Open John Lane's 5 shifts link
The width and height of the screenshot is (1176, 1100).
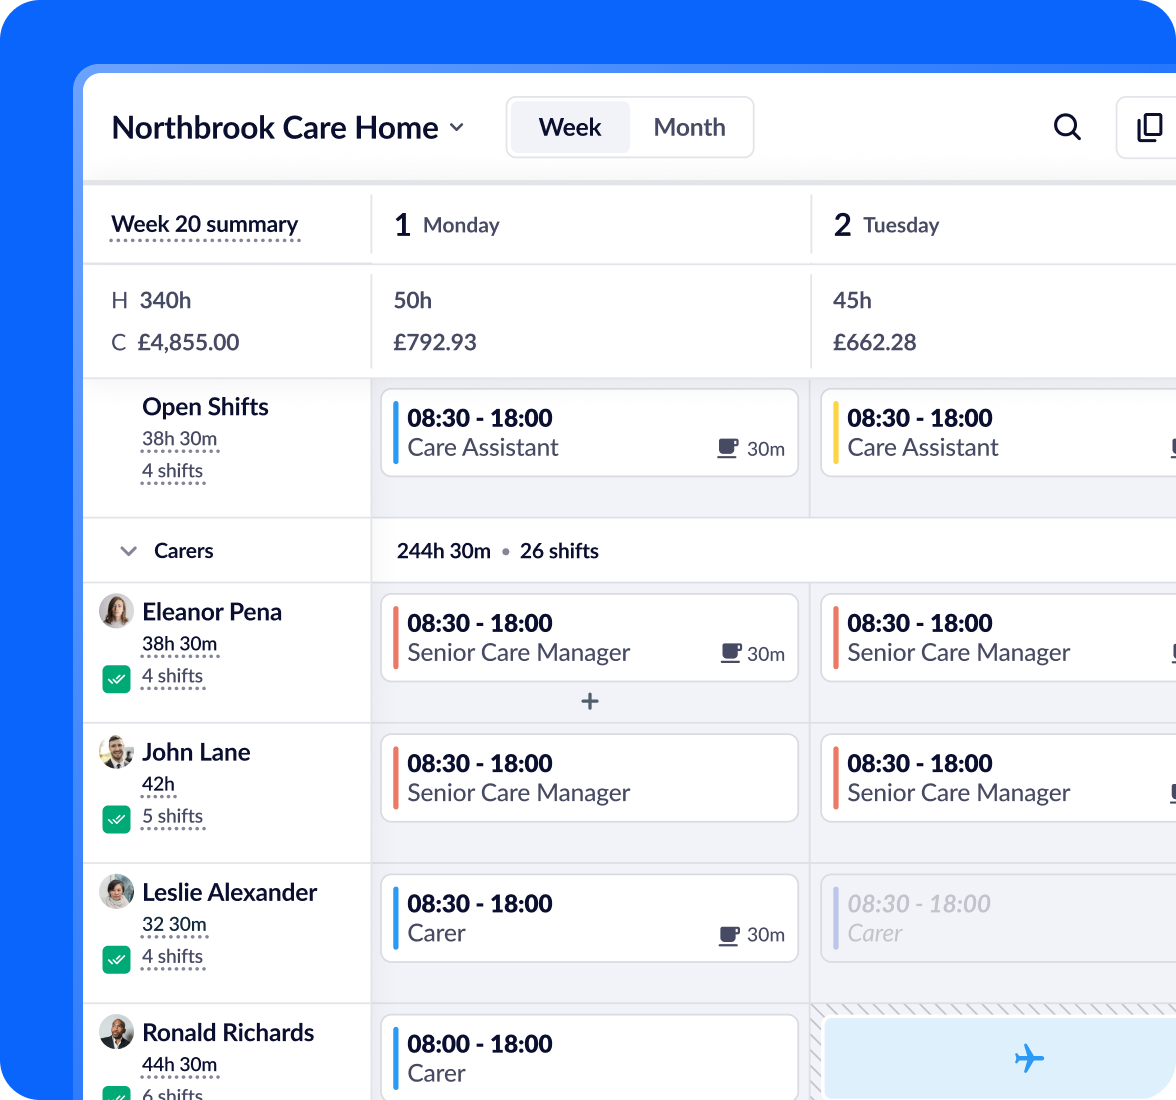[173, 816]
